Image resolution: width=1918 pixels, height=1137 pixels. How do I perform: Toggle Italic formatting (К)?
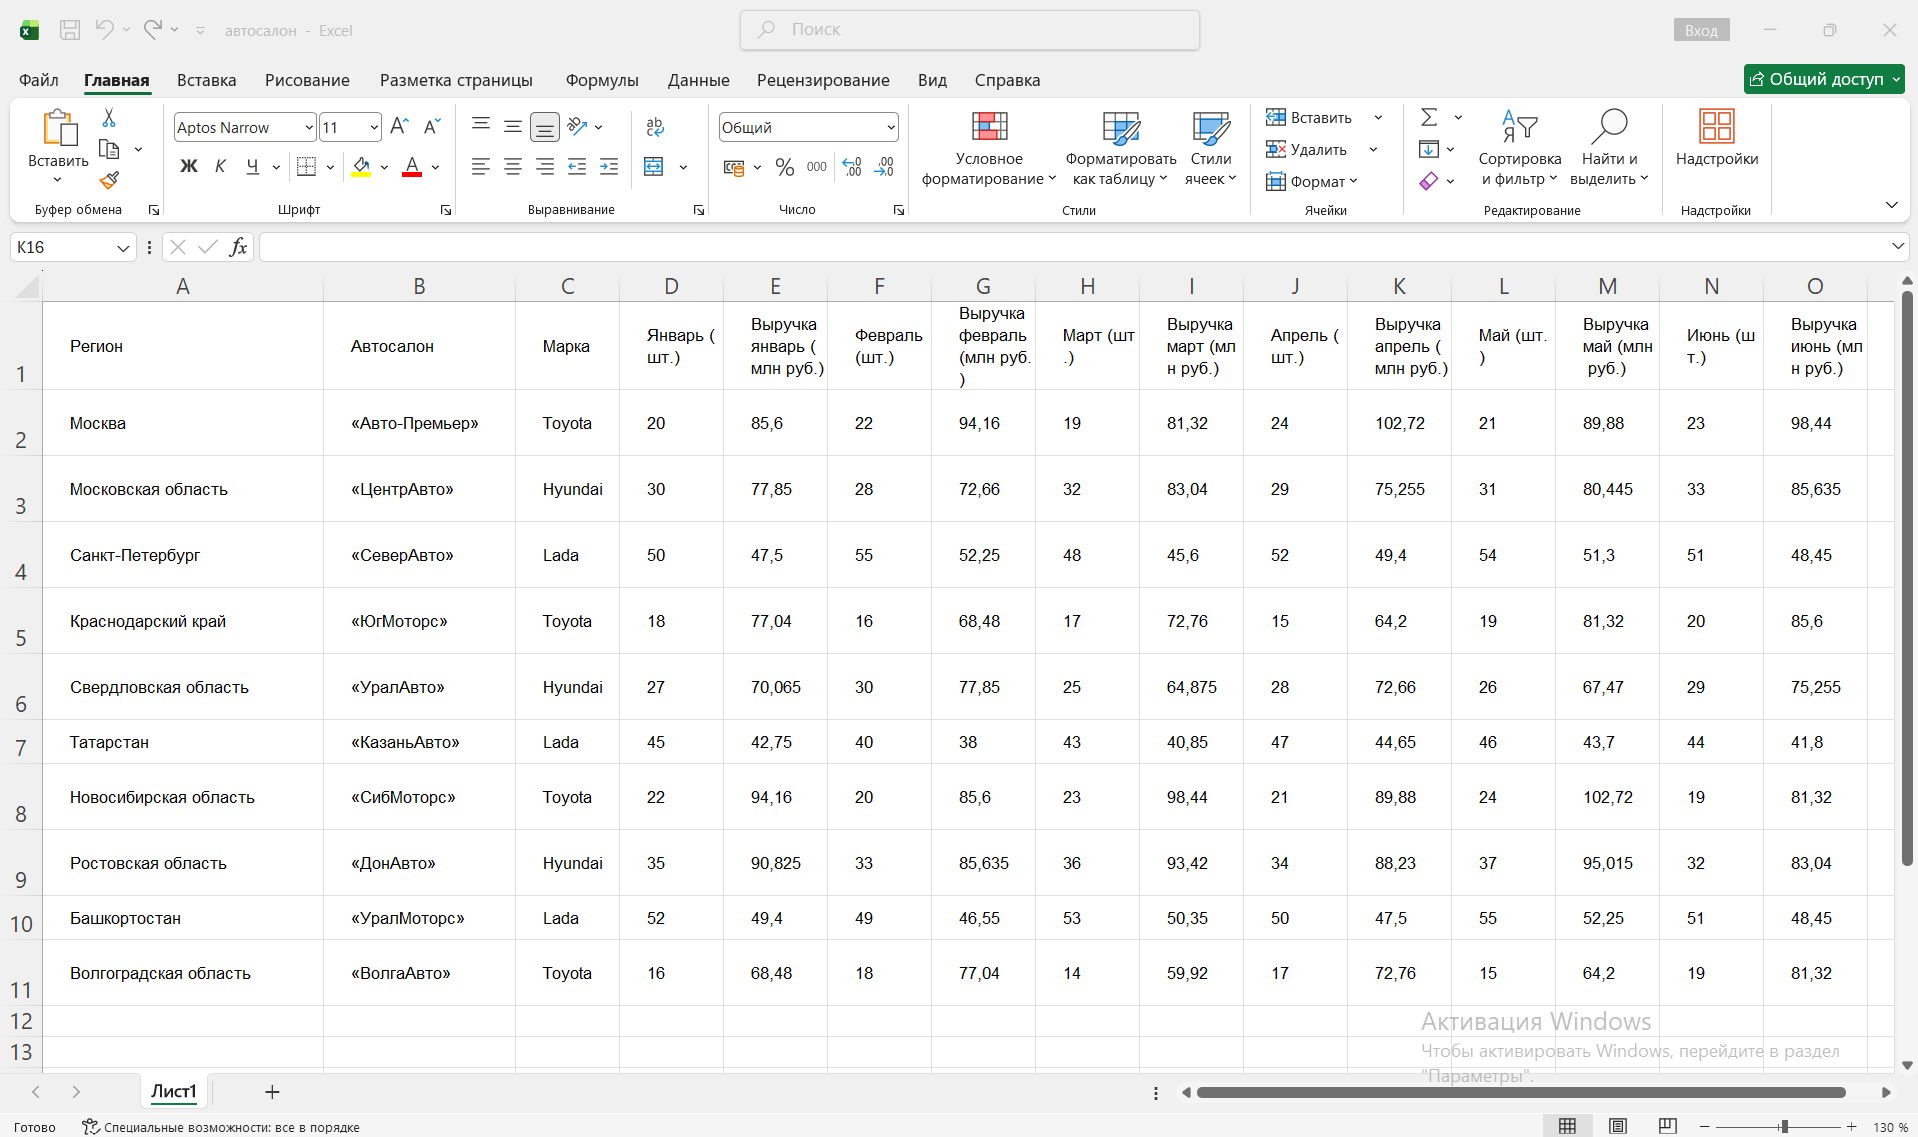tap(220, 167)
